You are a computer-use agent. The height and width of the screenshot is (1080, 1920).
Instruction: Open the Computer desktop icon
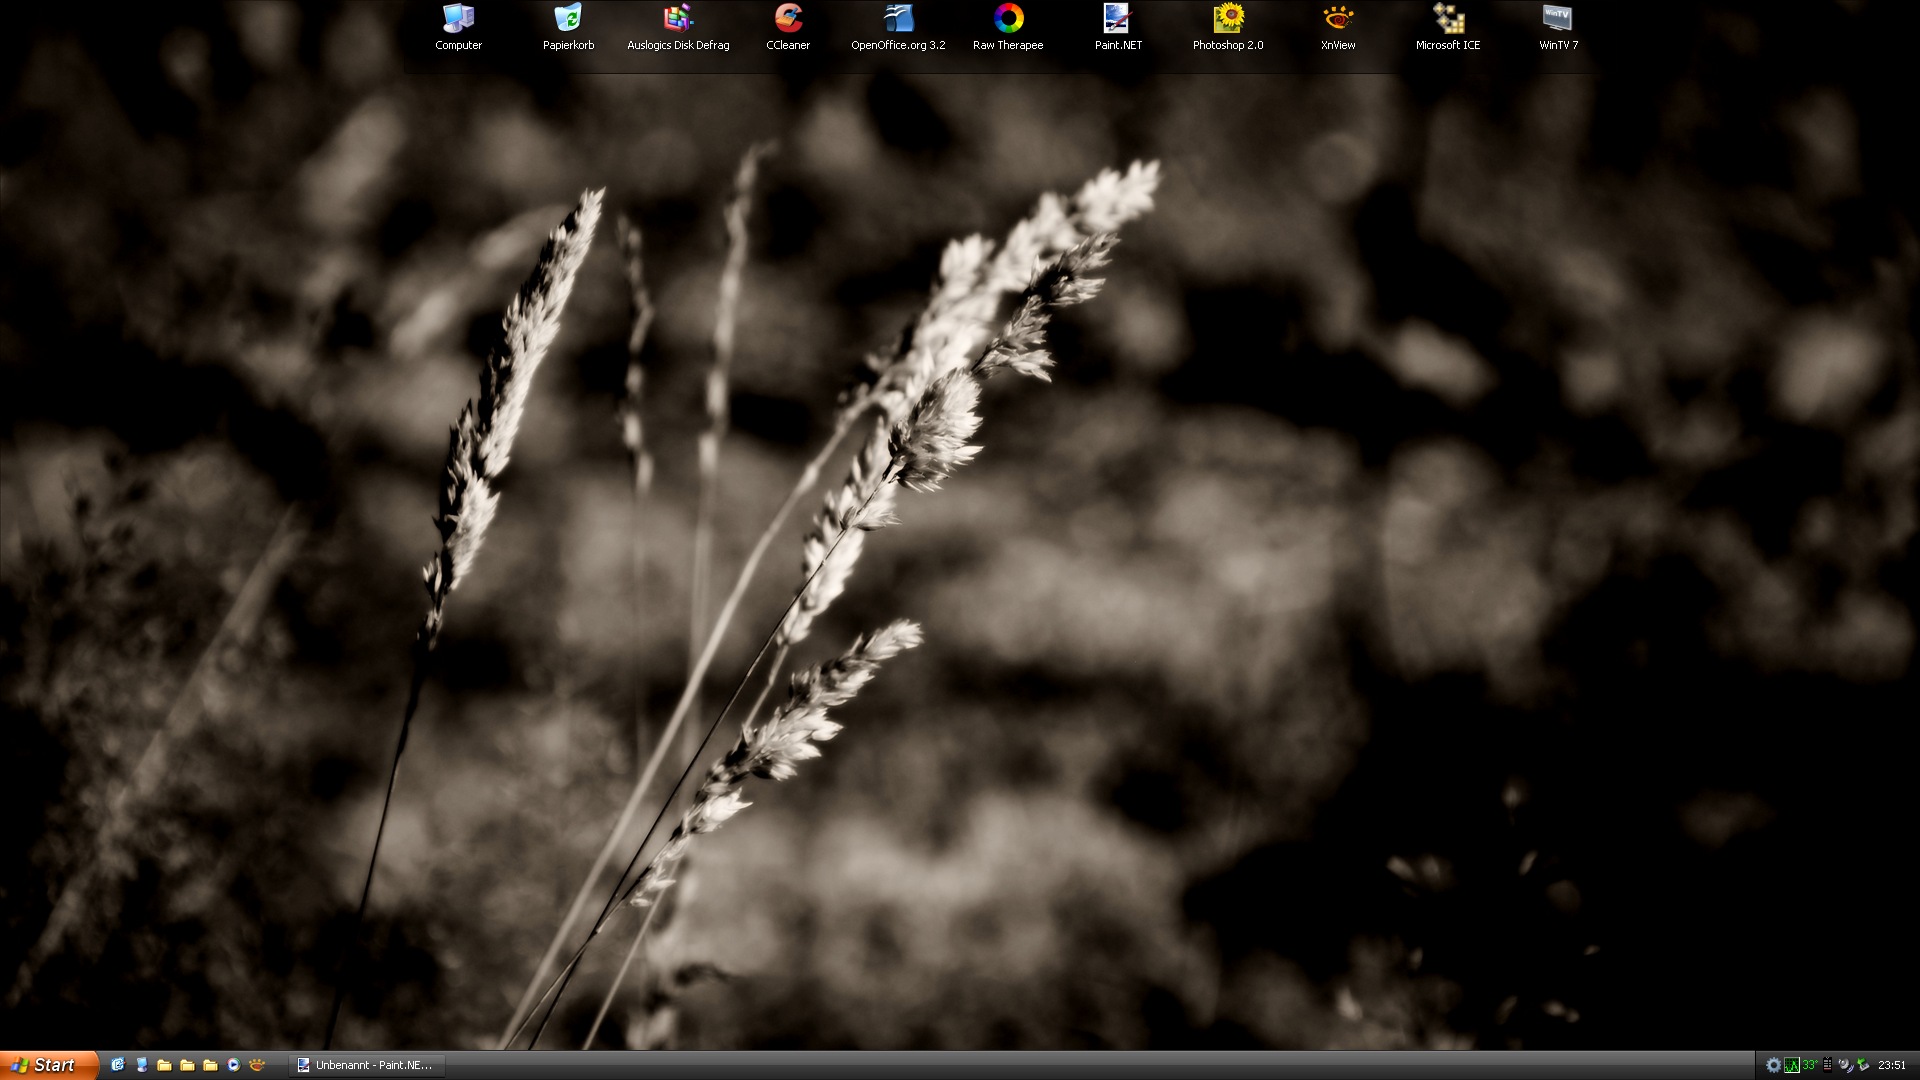(x=458, y=19)
